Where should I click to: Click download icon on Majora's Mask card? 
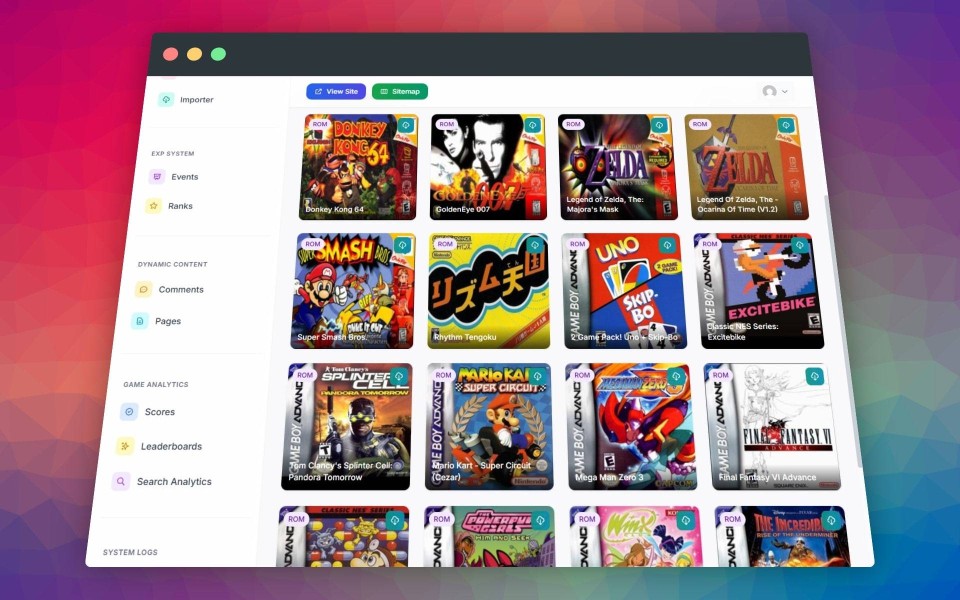[x=659, y=125]
